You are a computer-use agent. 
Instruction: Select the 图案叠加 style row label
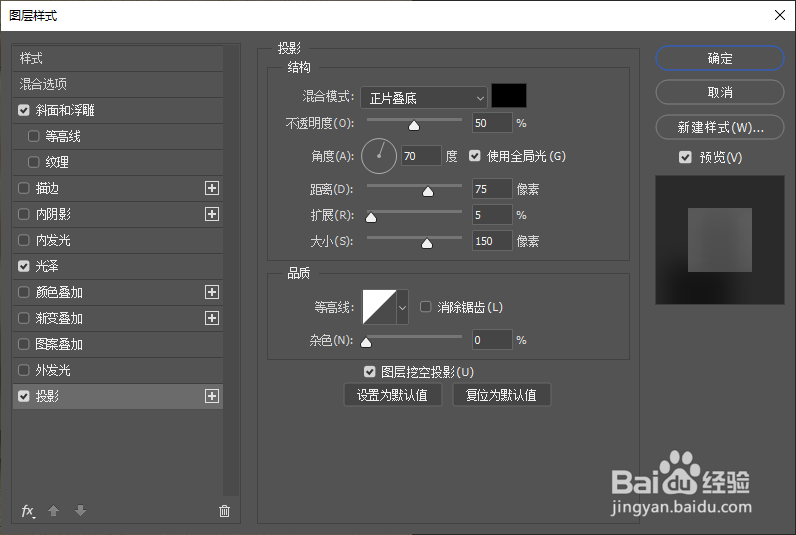pos(59,344)
